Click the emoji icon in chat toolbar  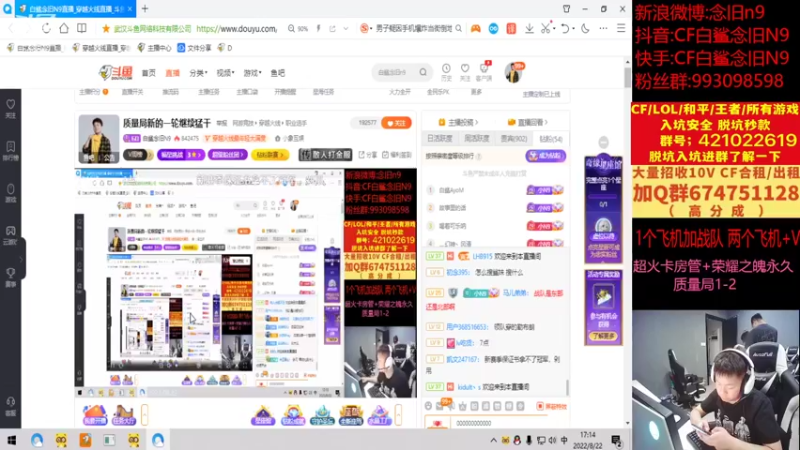click(428, 406)
